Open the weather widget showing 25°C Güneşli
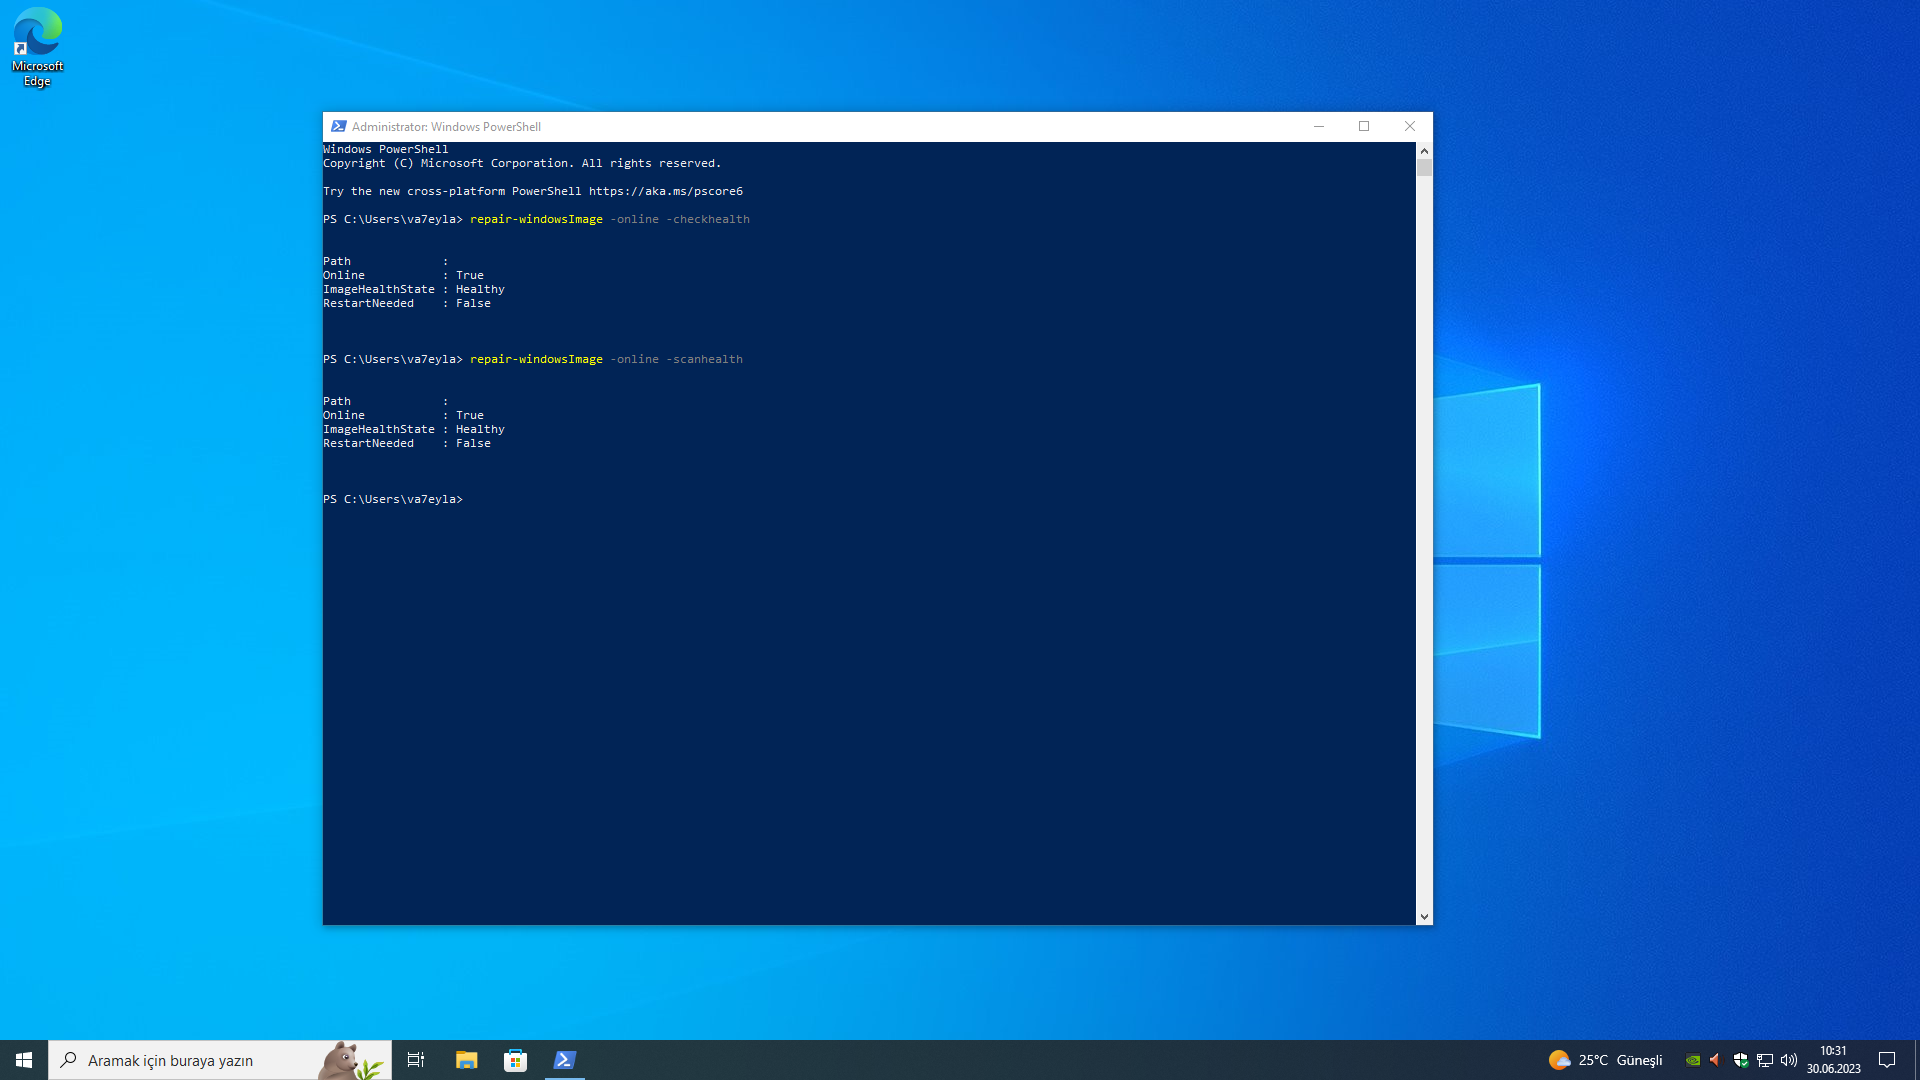Image resolution: width=1920 pixels, height=1080 pixels. pyautogui.click(x=1605, y=1060)
